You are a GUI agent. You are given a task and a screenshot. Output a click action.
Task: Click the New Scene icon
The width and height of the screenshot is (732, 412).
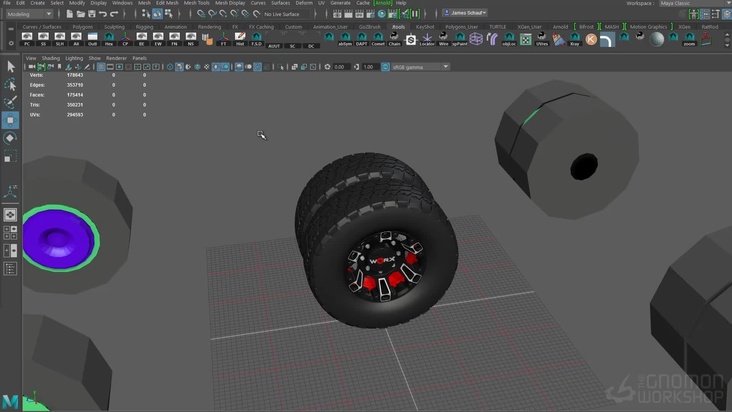click(x=70, y=14)
